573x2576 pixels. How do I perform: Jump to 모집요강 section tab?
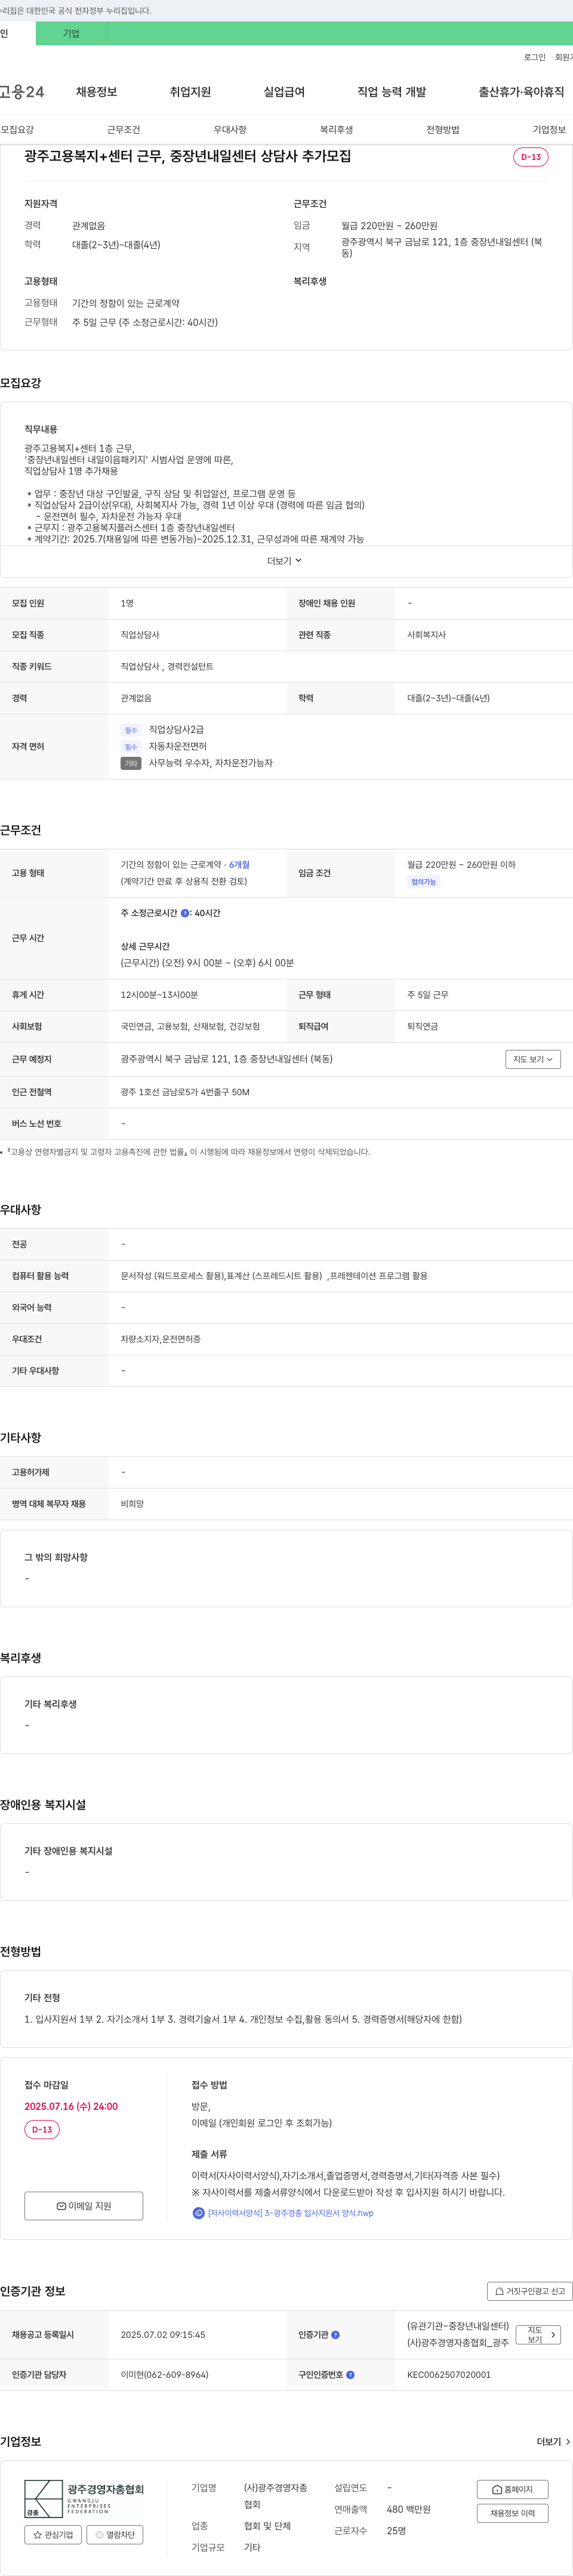(x=17, y=130)
